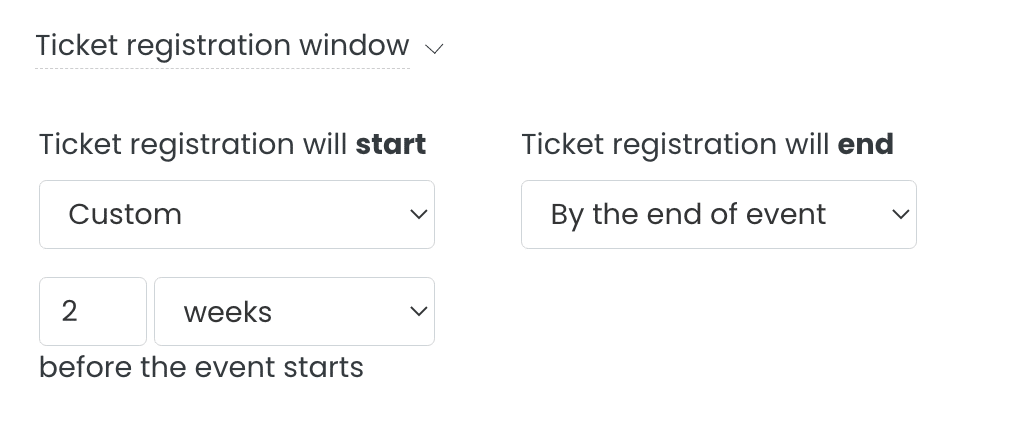
Task: Select the weeks text in the unit dropdown
Action: coord(228,312)
